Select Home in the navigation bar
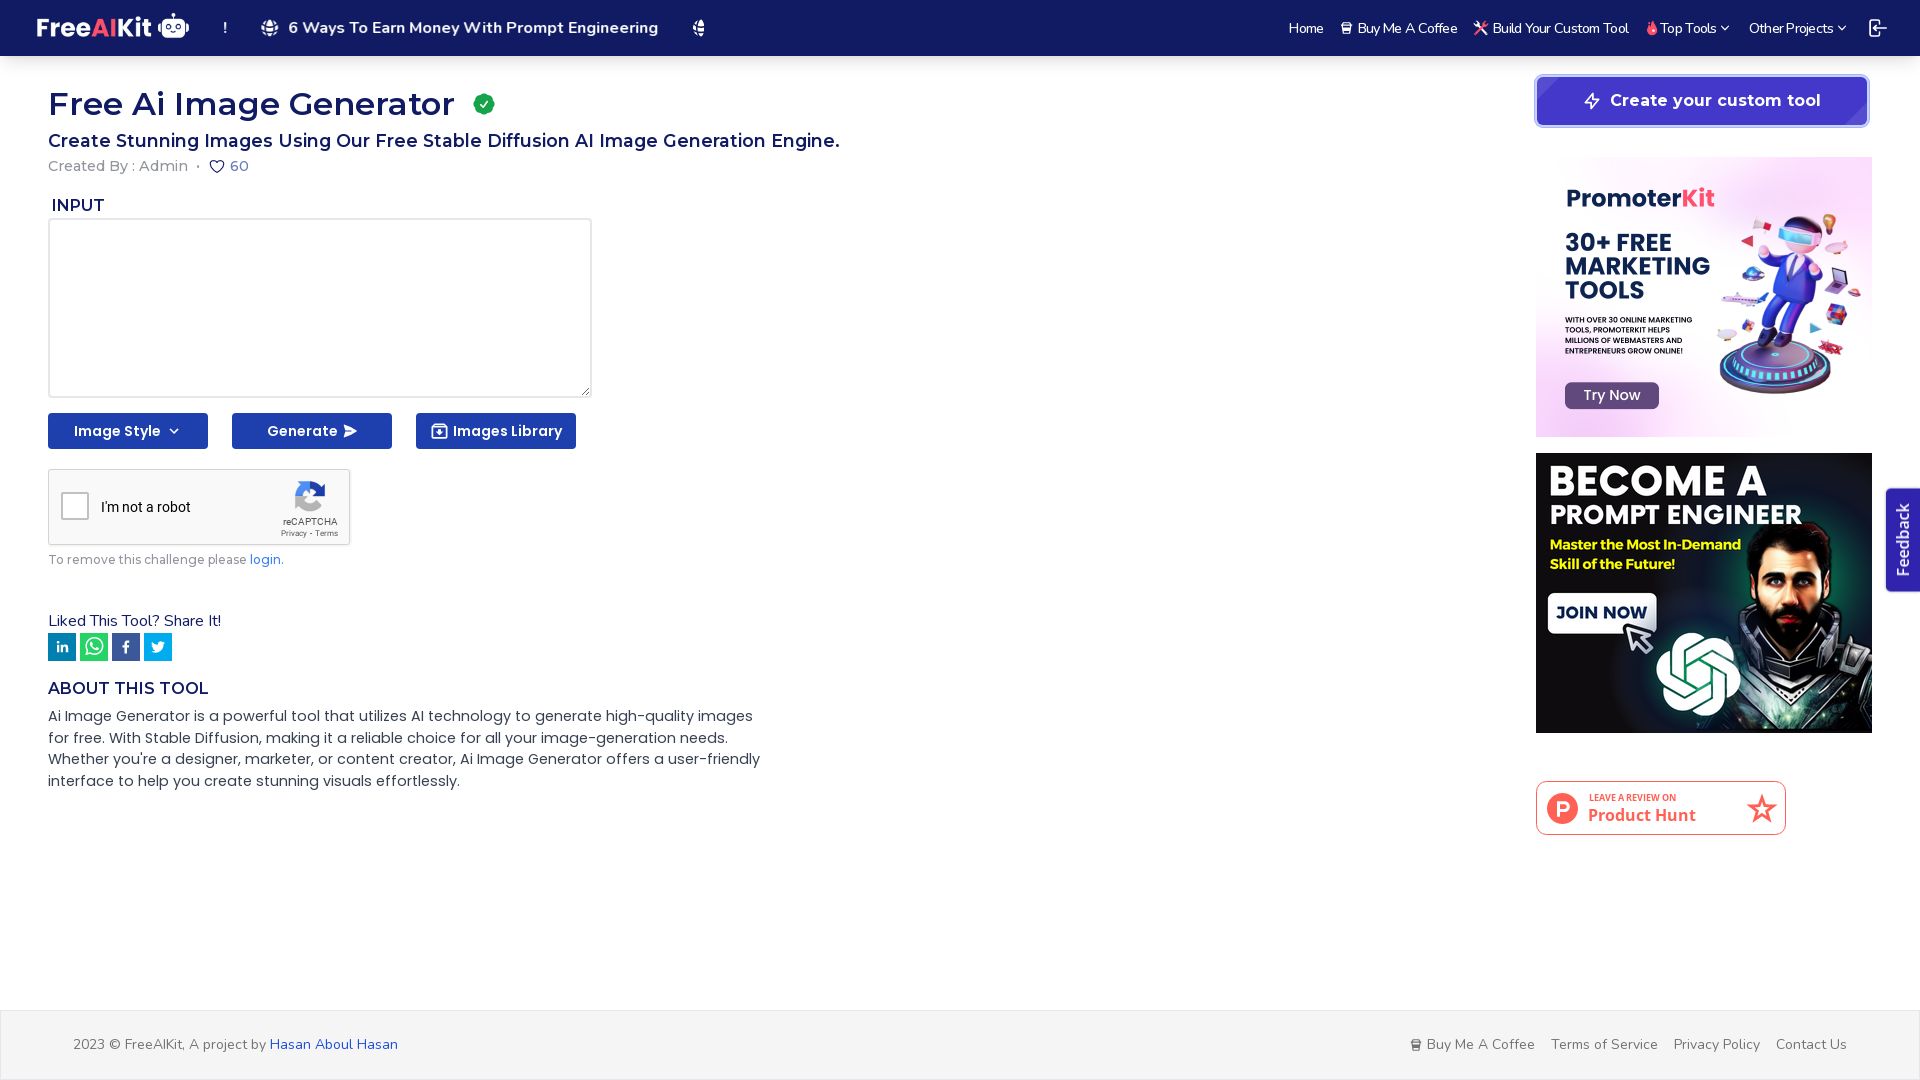Viewport: 1920px width, 1080px height. (1305, 28)
